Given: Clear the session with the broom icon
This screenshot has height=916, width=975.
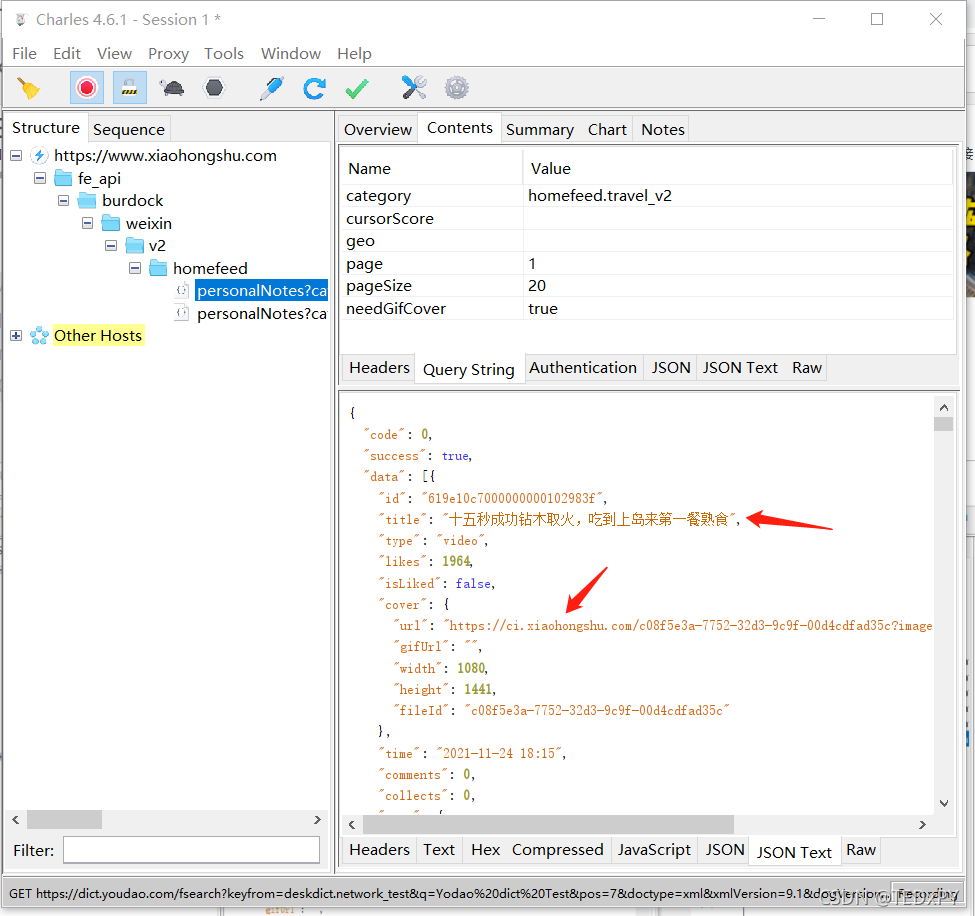Looking at the screenshot, I should (28, 88).
